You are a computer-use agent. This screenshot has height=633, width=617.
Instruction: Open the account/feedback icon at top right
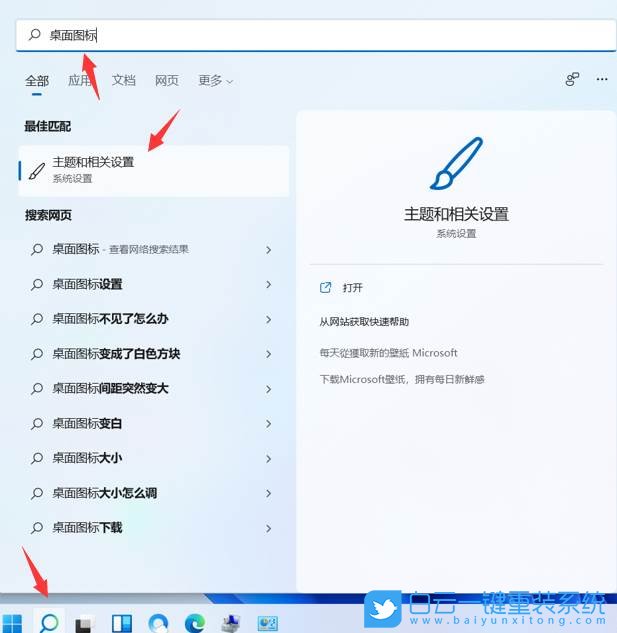572,79
